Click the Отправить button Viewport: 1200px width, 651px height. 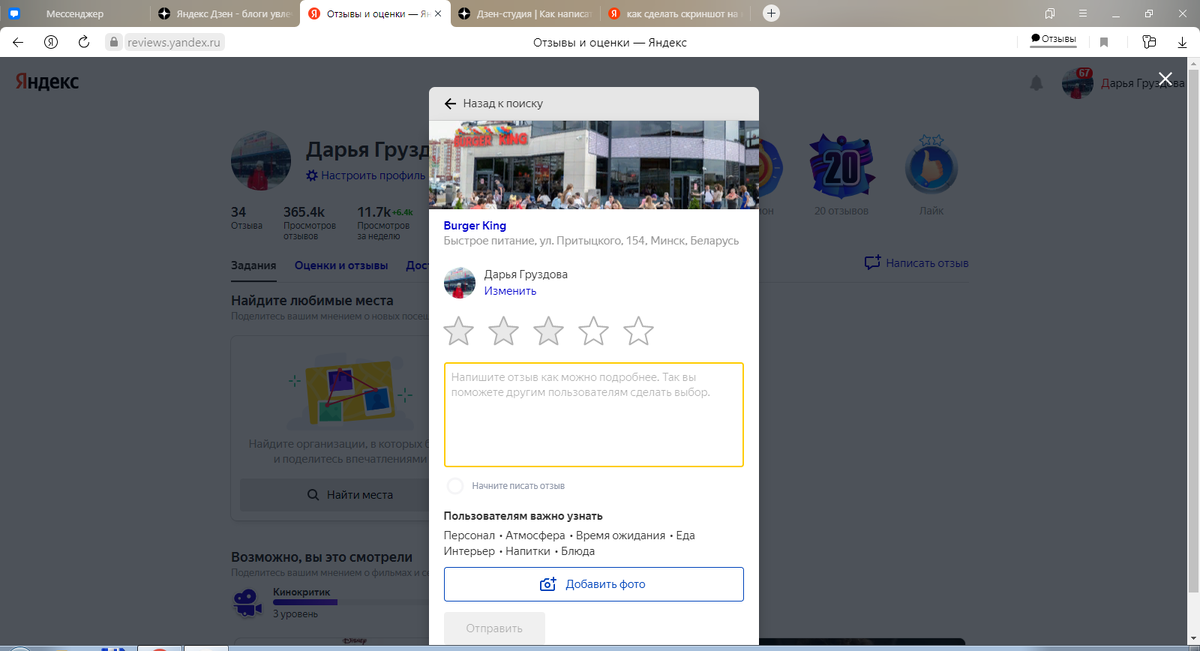(494, 628)
